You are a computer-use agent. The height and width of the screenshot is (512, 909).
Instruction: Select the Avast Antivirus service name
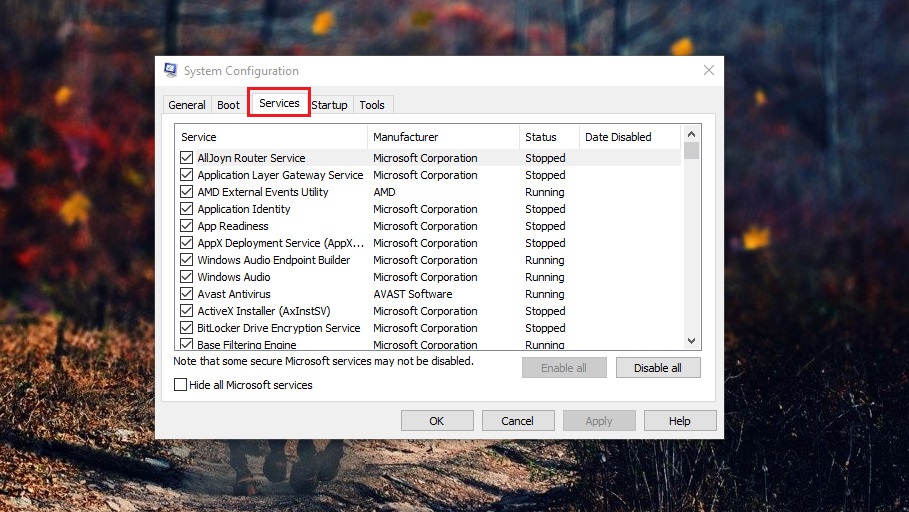tap(234, 294)
